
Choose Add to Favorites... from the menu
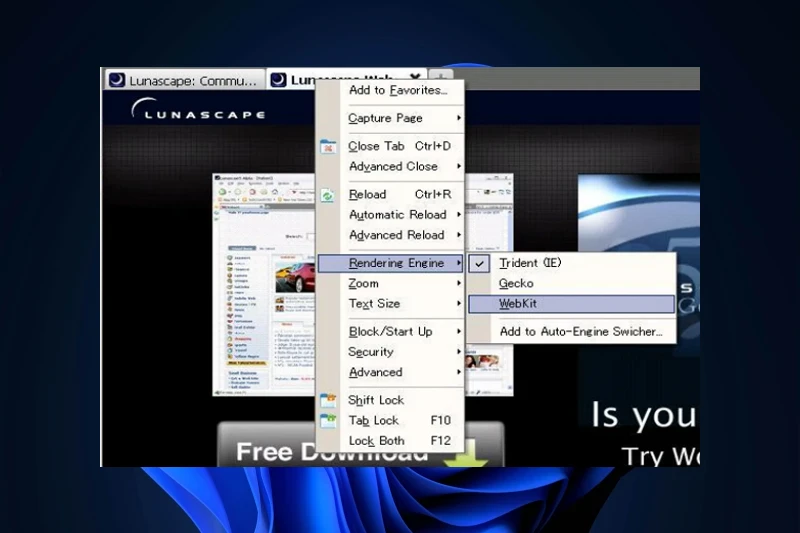coord(391,91)
